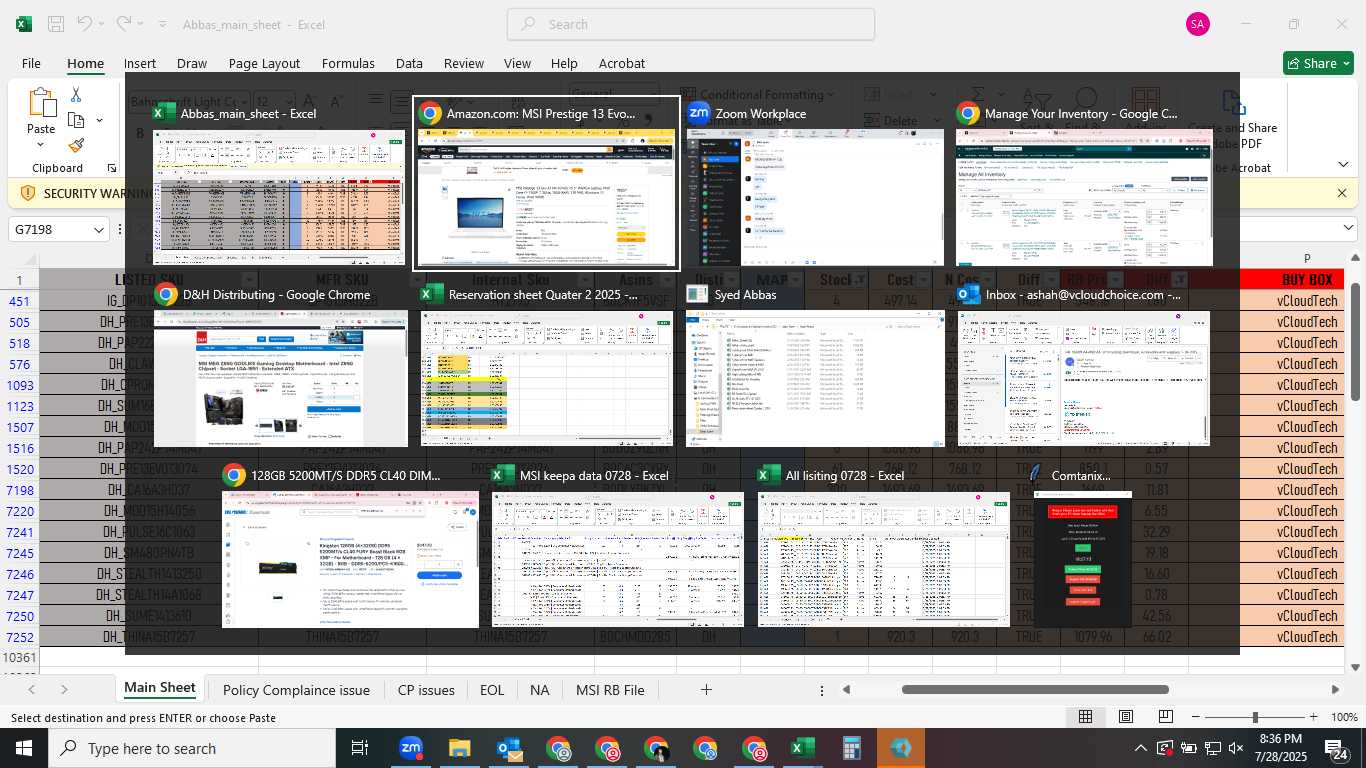Open the Clipboard group dialog launcher
The height and width of the screenshot is (768, 1366).
click(x=111, y=168)
